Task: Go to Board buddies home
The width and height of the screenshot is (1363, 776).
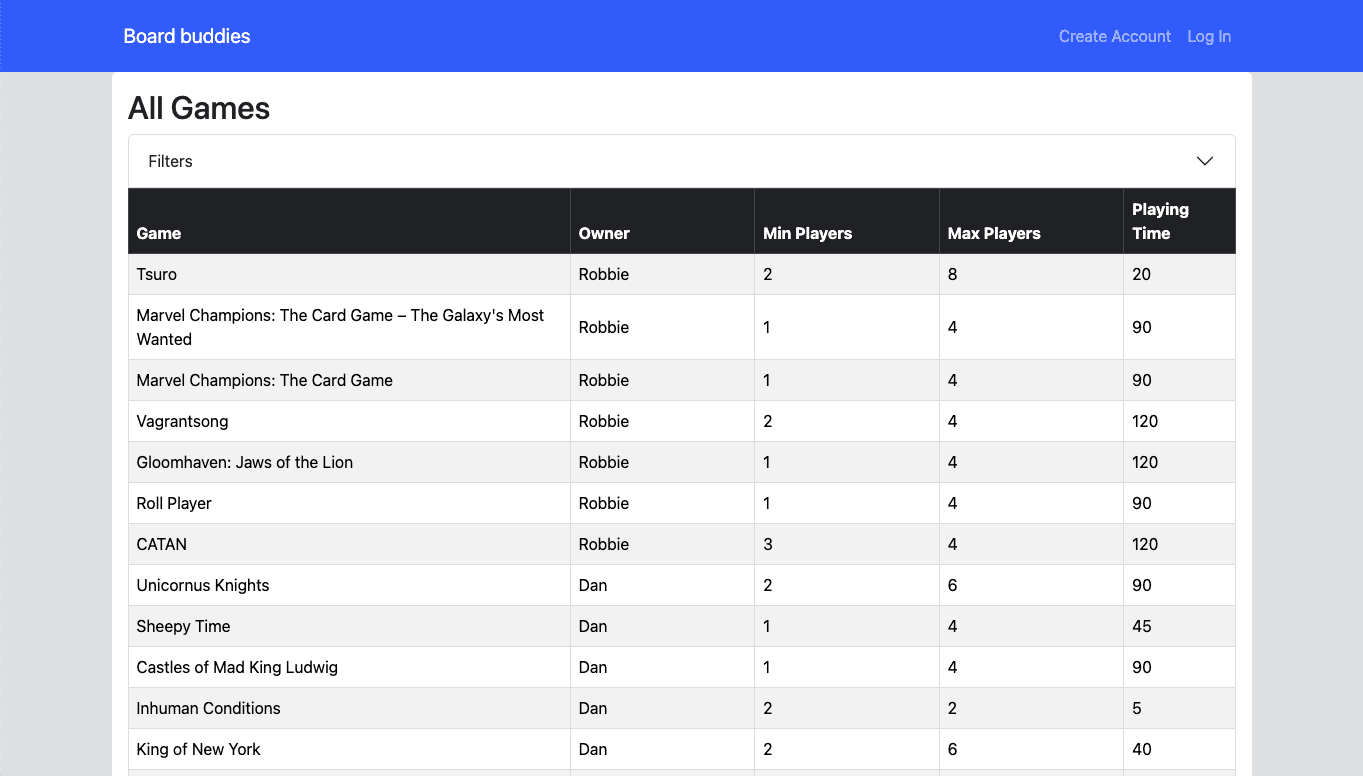Action: tap(187, 36)
